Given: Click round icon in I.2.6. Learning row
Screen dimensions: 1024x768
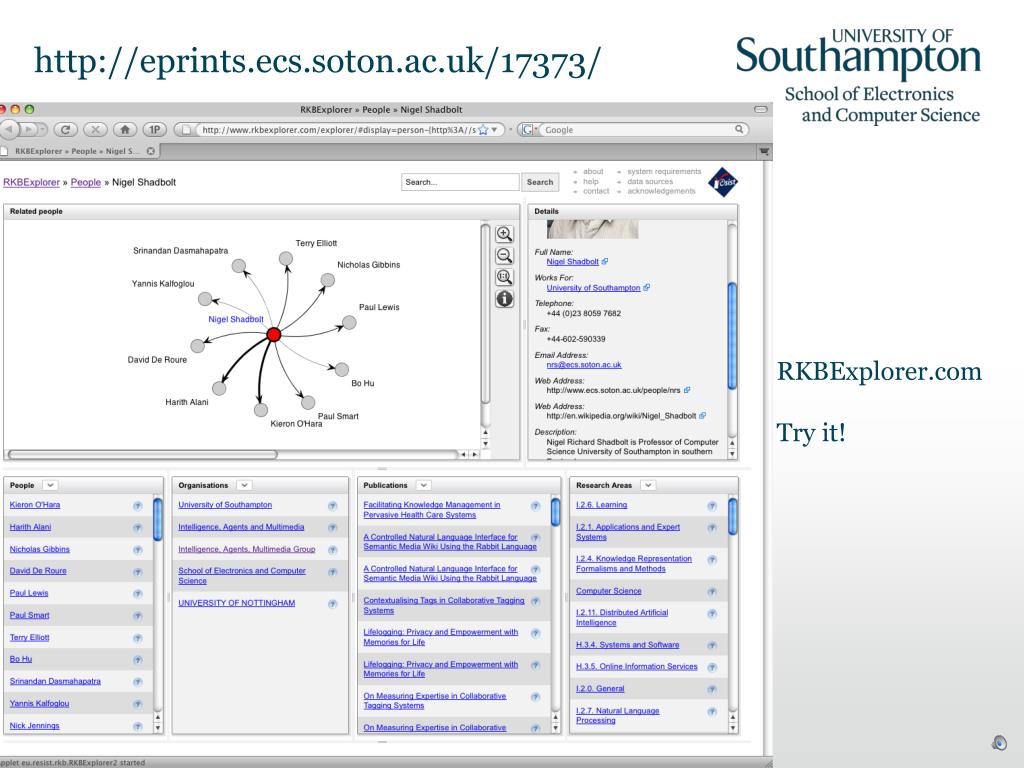Looking at the screenshot, I should [712, 505].
